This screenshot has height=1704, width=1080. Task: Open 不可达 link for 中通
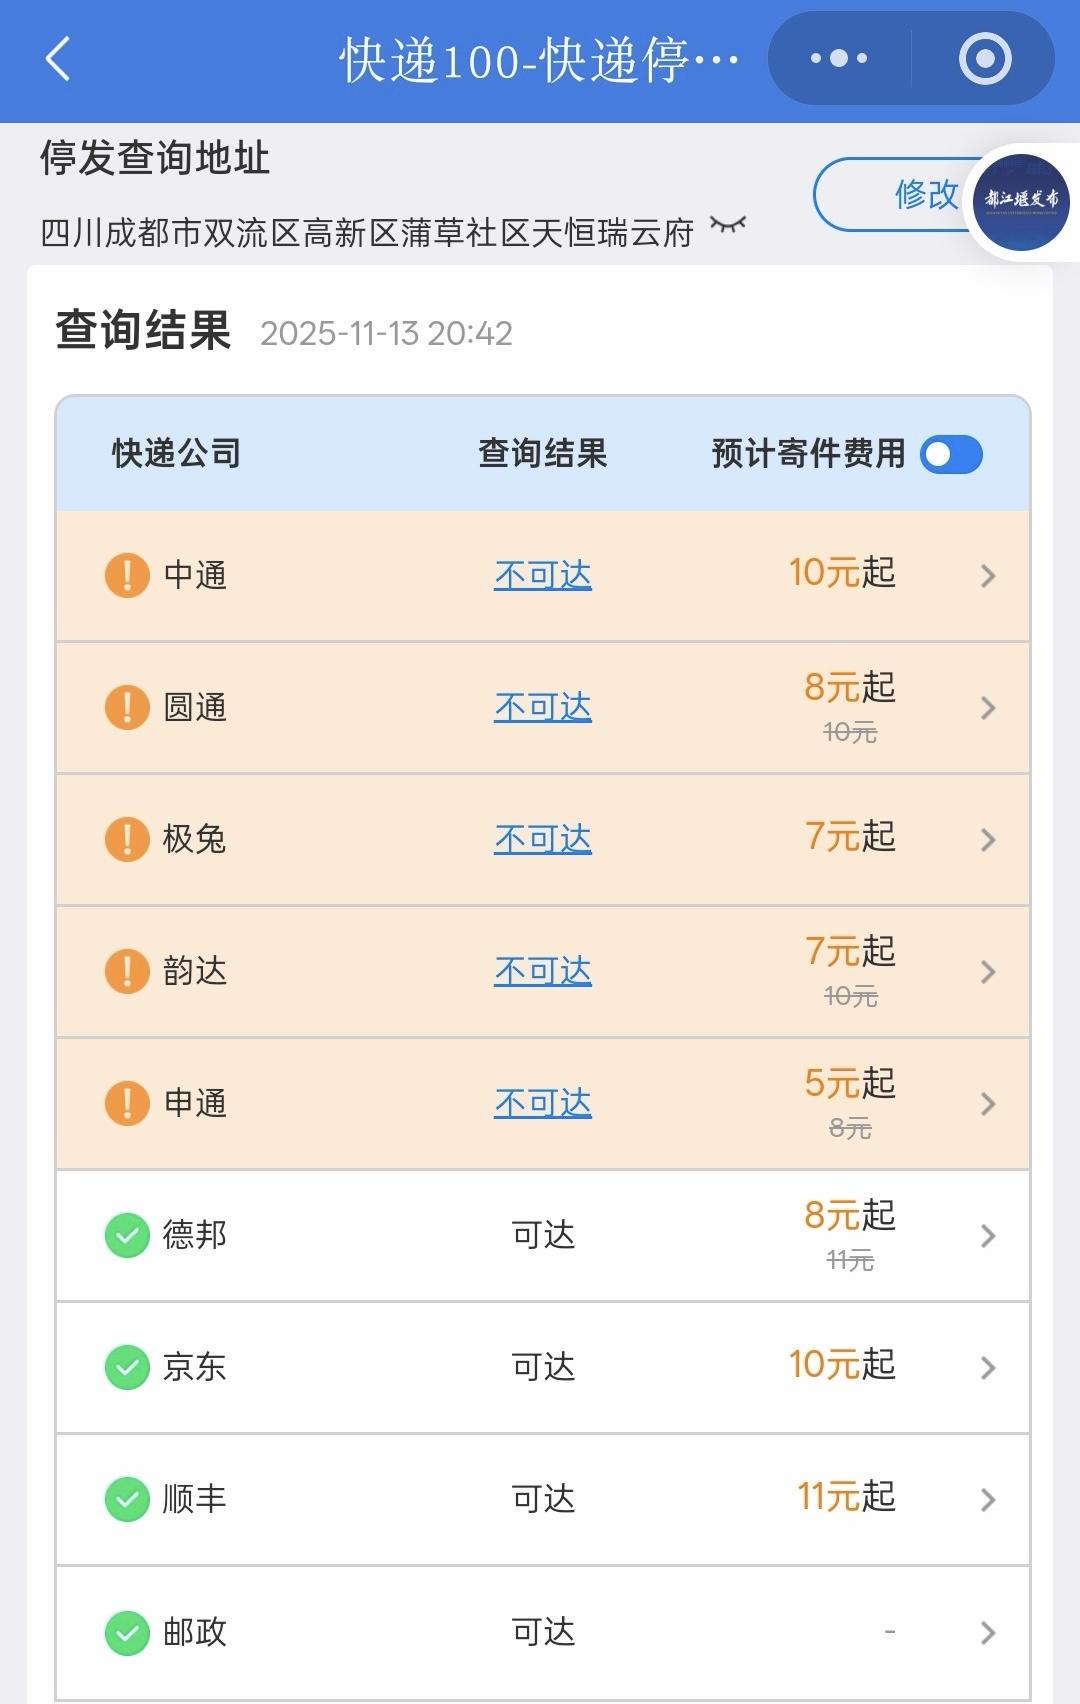point(543,575)
